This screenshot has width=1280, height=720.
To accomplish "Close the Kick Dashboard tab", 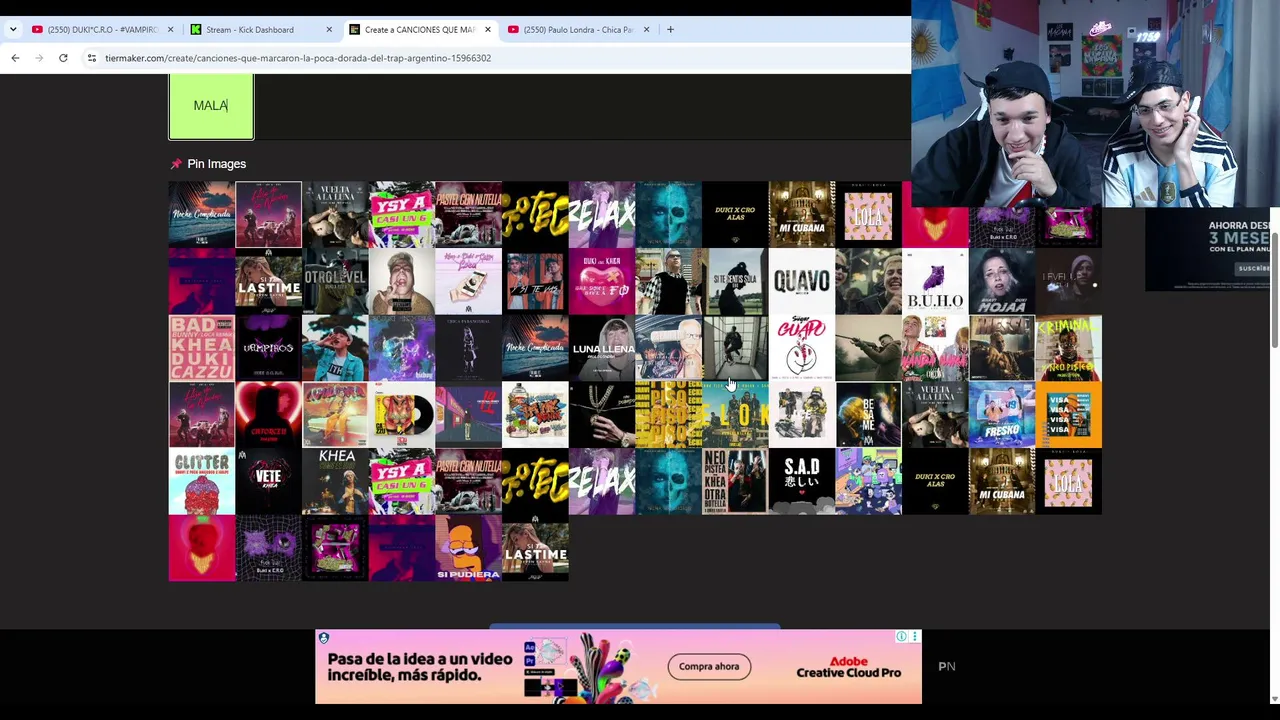I will [x=329, y=29].
